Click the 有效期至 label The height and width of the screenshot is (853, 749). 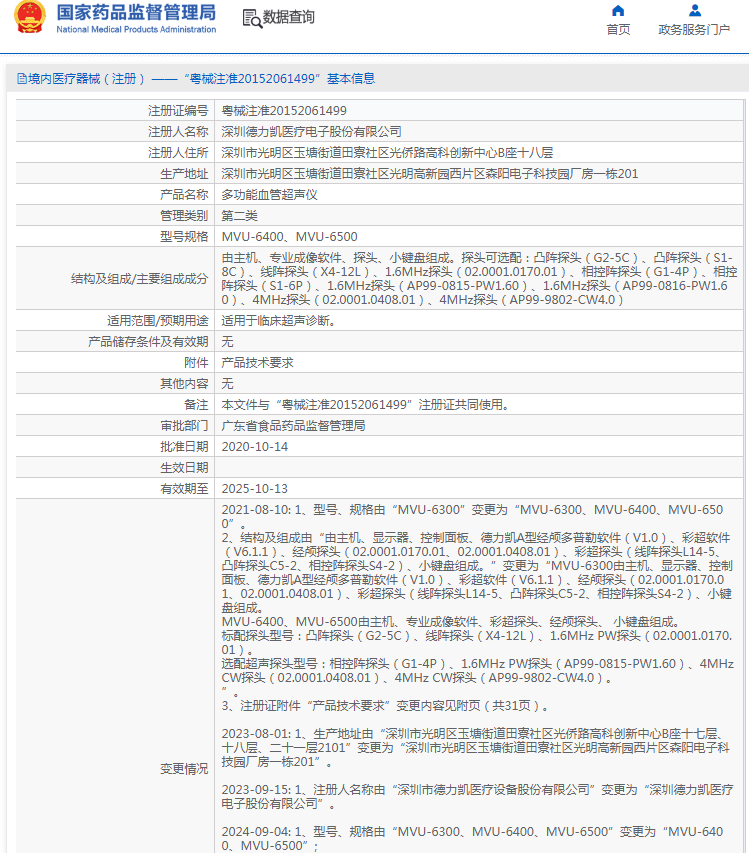click(184, 489)
